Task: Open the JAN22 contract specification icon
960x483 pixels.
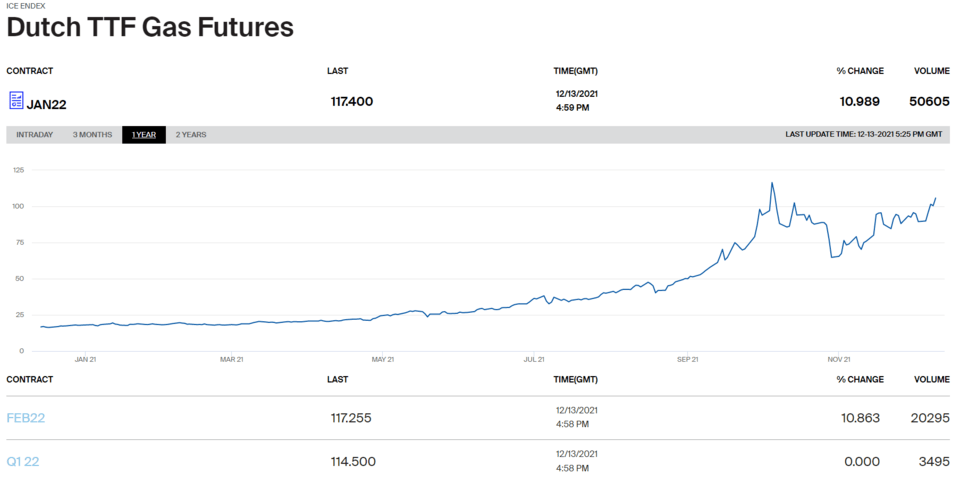Action: click(x=16, y=100)
